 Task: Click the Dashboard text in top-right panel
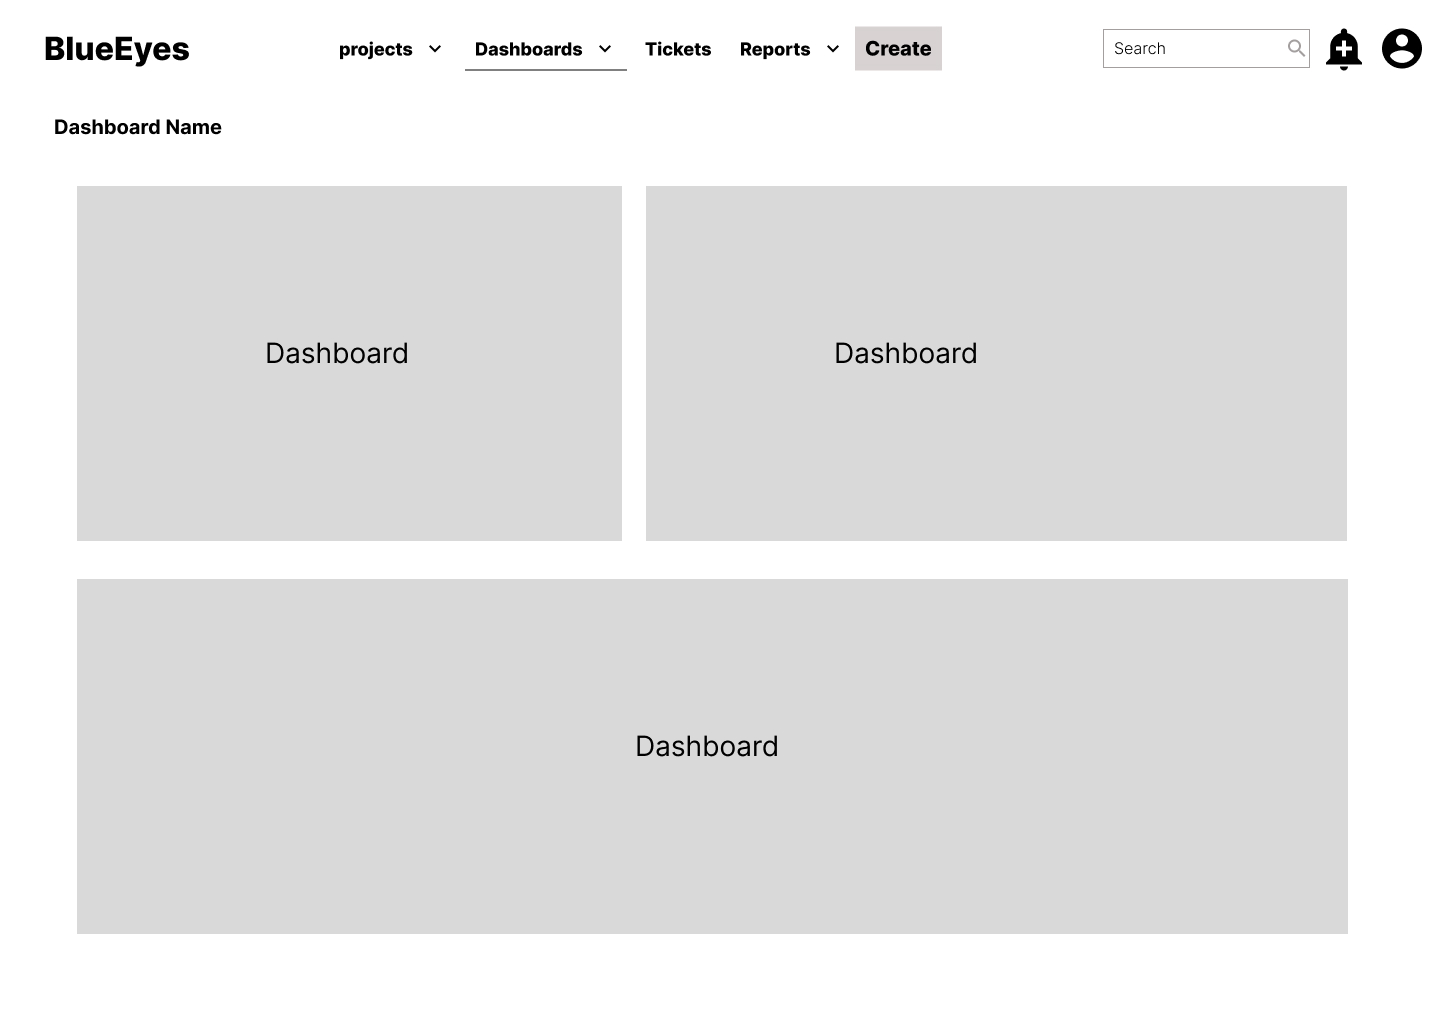pyautogui.click(x=906, y=353)
